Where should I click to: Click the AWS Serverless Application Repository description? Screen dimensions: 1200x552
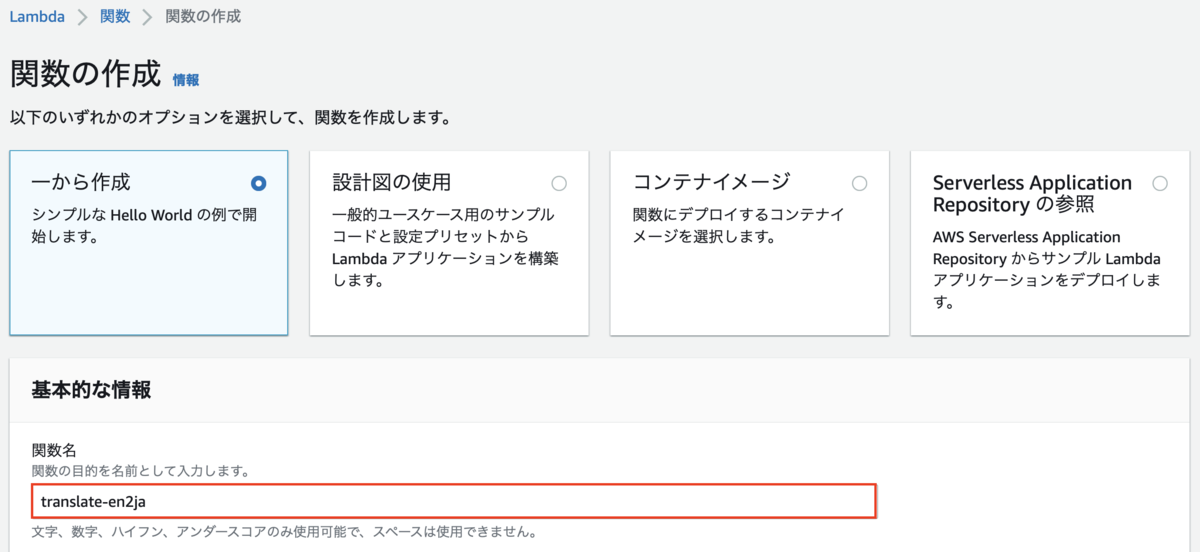pos(1046,270)
